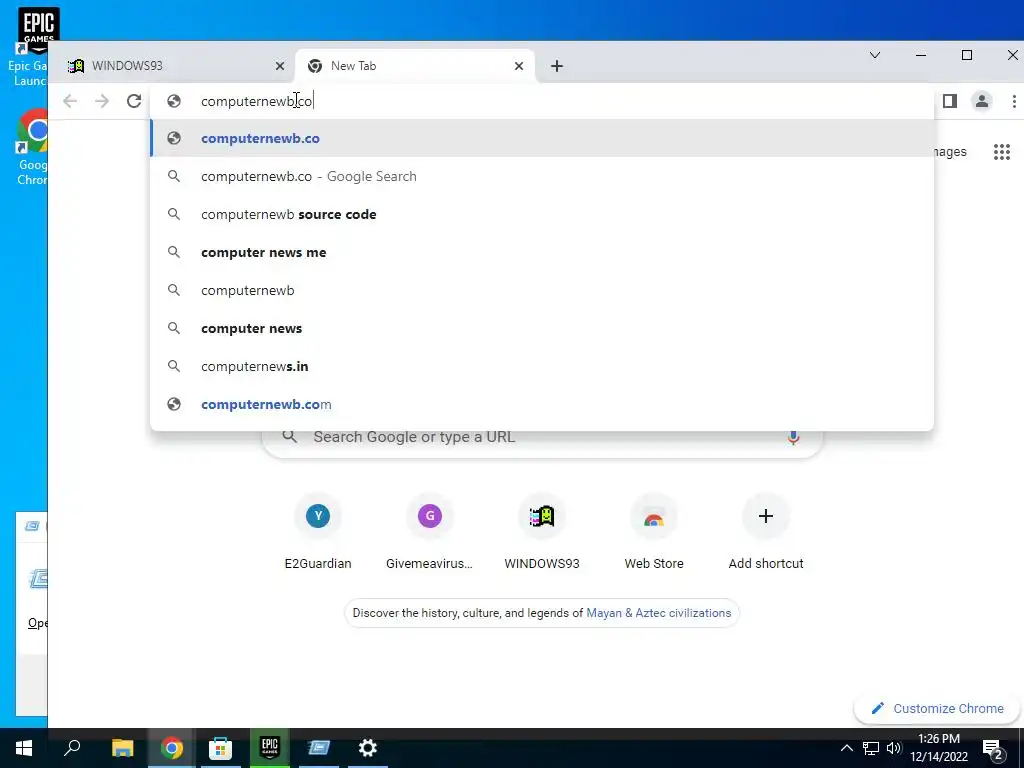Choose the 'computernews.in' suggestion
The width and height of the screenshot is (1024, 768).
click(542, 366)
